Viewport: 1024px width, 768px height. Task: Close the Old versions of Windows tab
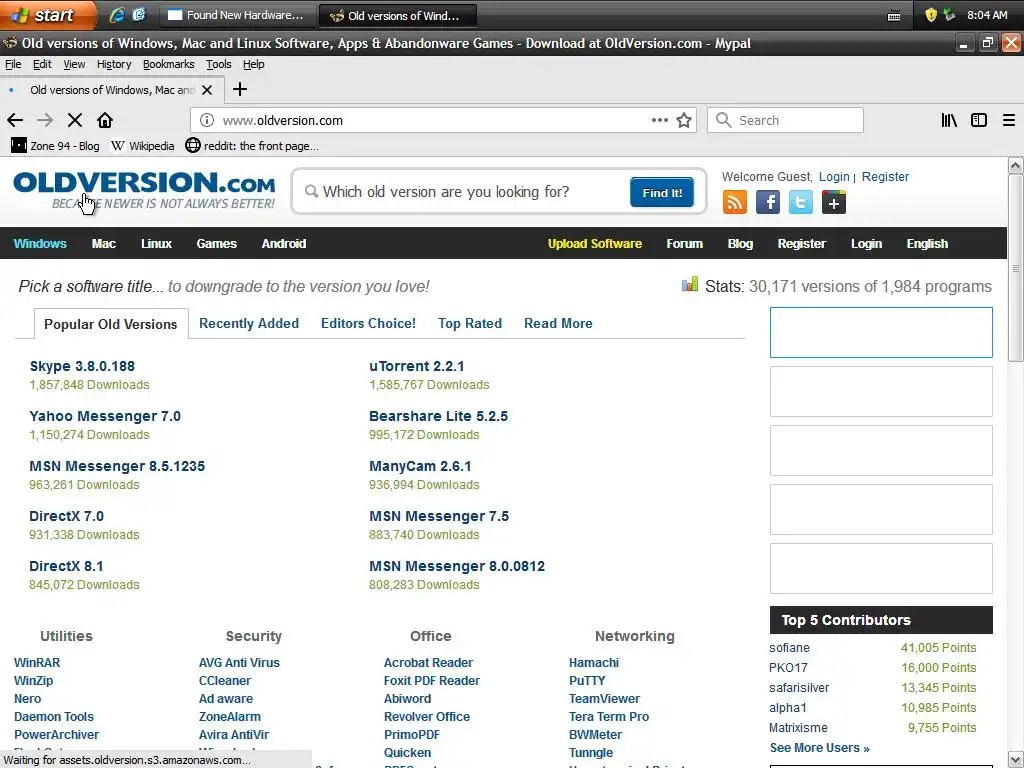coord(207,90)
